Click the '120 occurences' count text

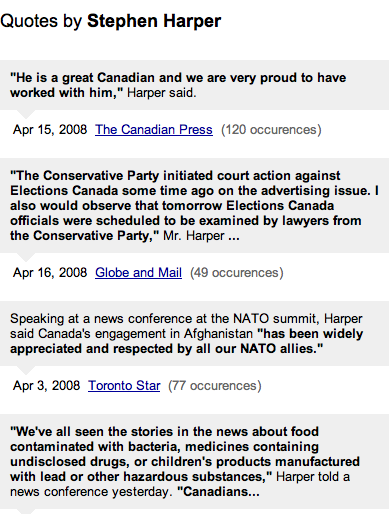pos(271,130)
